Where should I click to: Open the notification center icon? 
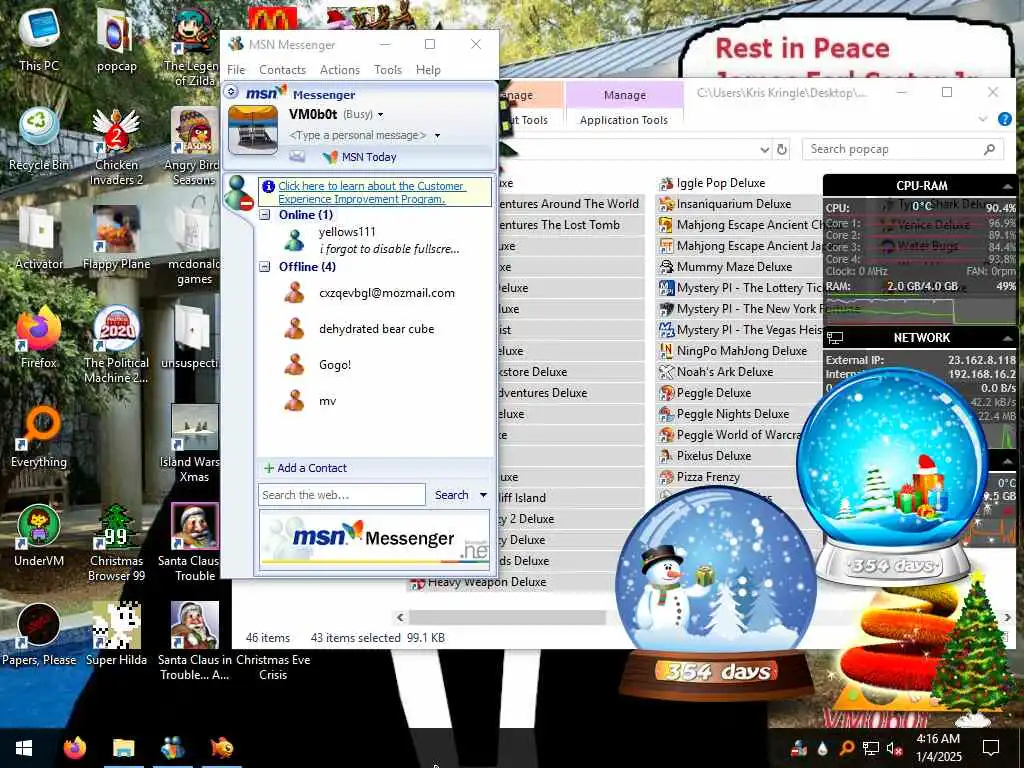click(991, 748)
